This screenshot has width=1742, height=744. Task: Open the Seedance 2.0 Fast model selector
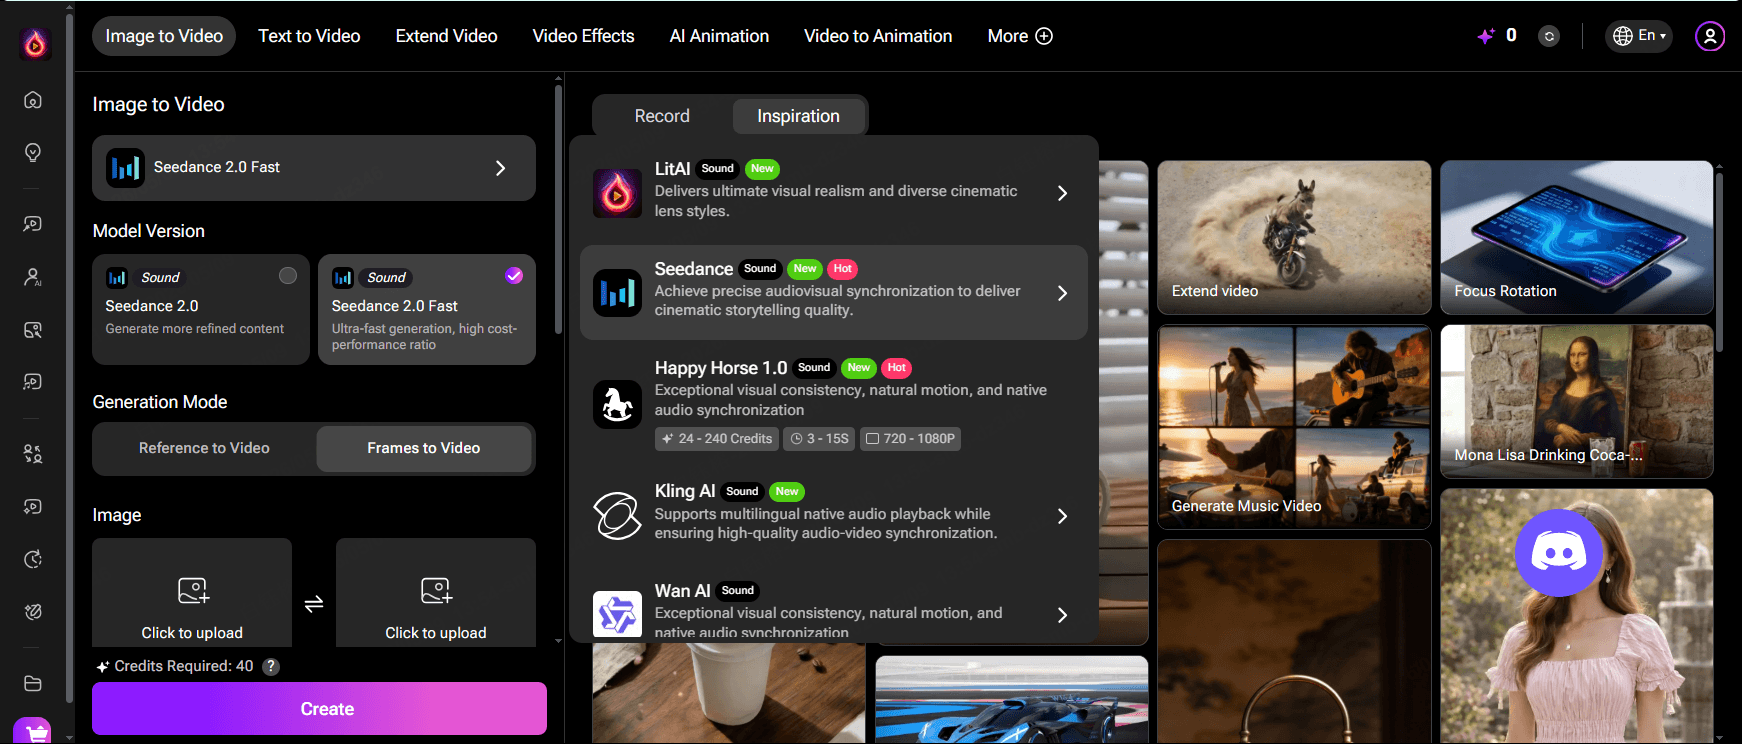pyautogui.click(x=314, y=168)
